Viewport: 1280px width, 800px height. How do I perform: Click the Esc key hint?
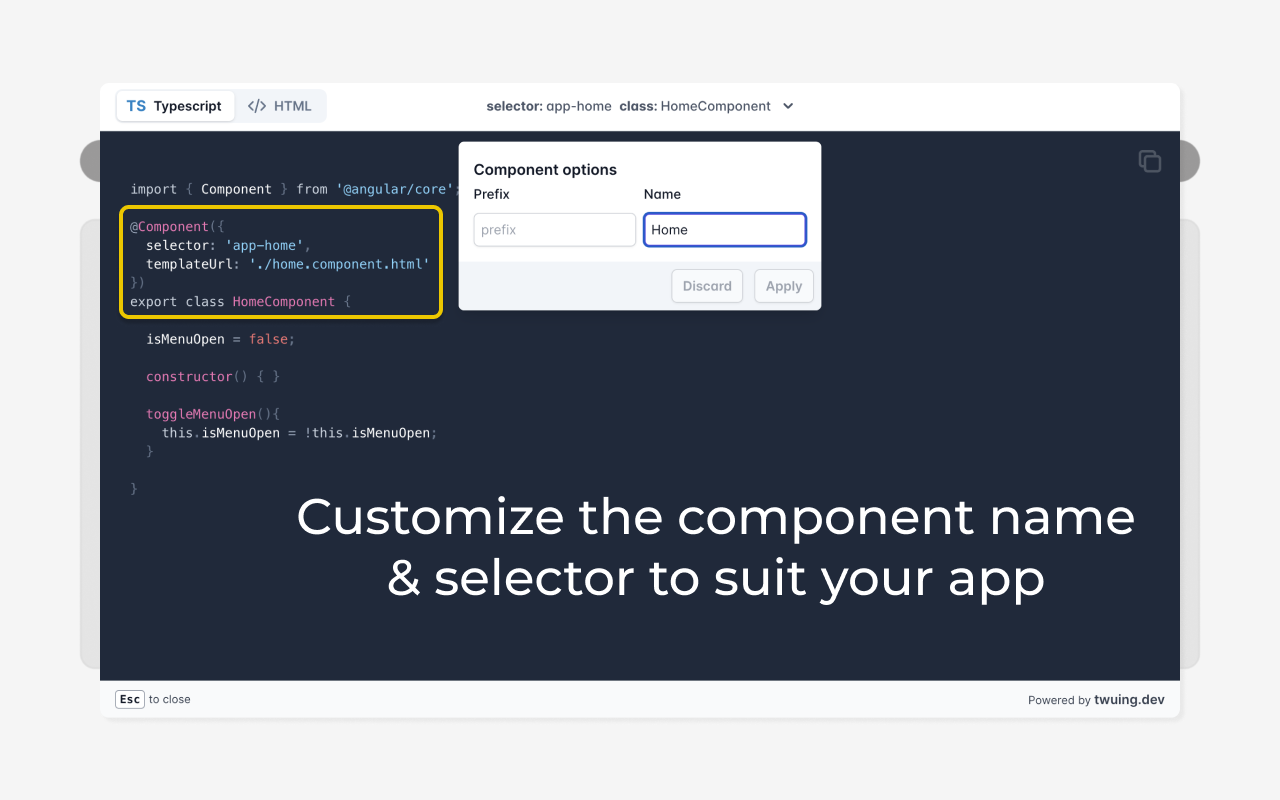pyautogui.click(x=131, y=699)
